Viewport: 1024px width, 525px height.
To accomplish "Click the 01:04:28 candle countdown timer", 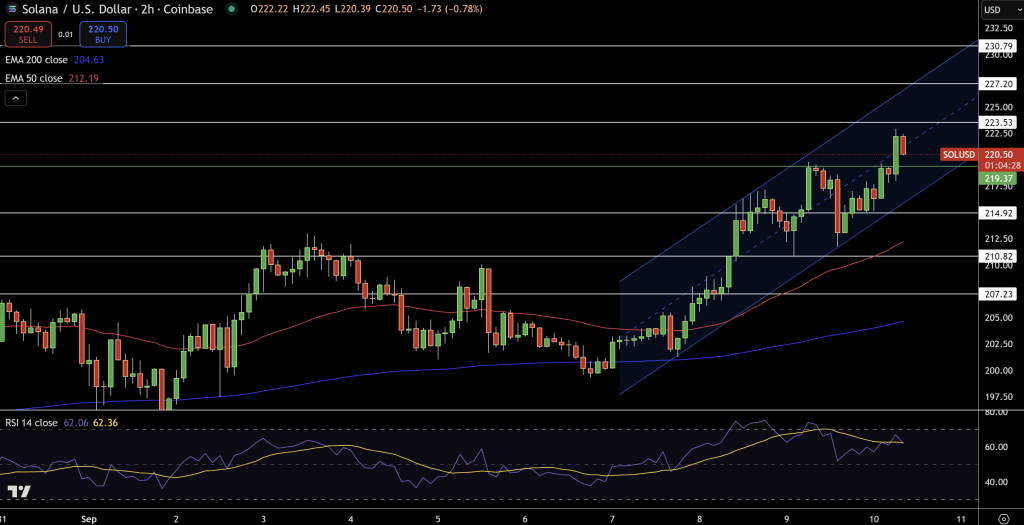I will pyautogui.click(x=1002, y=166).
